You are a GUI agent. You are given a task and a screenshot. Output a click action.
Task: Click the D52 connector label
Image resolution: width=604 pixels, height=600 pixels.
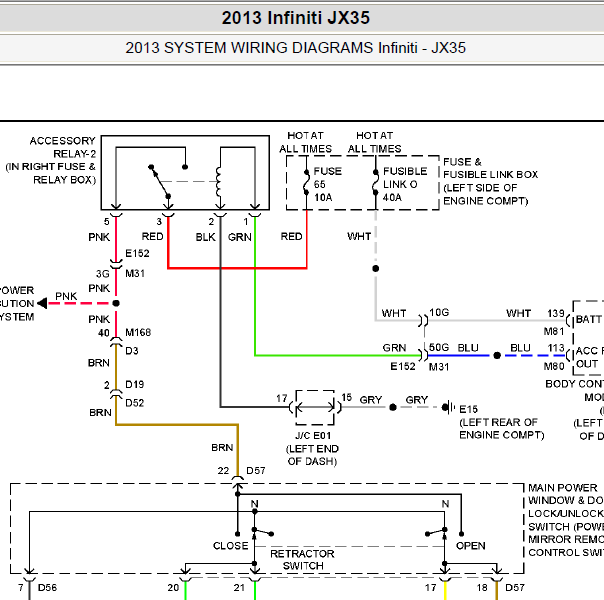[134, 402]
